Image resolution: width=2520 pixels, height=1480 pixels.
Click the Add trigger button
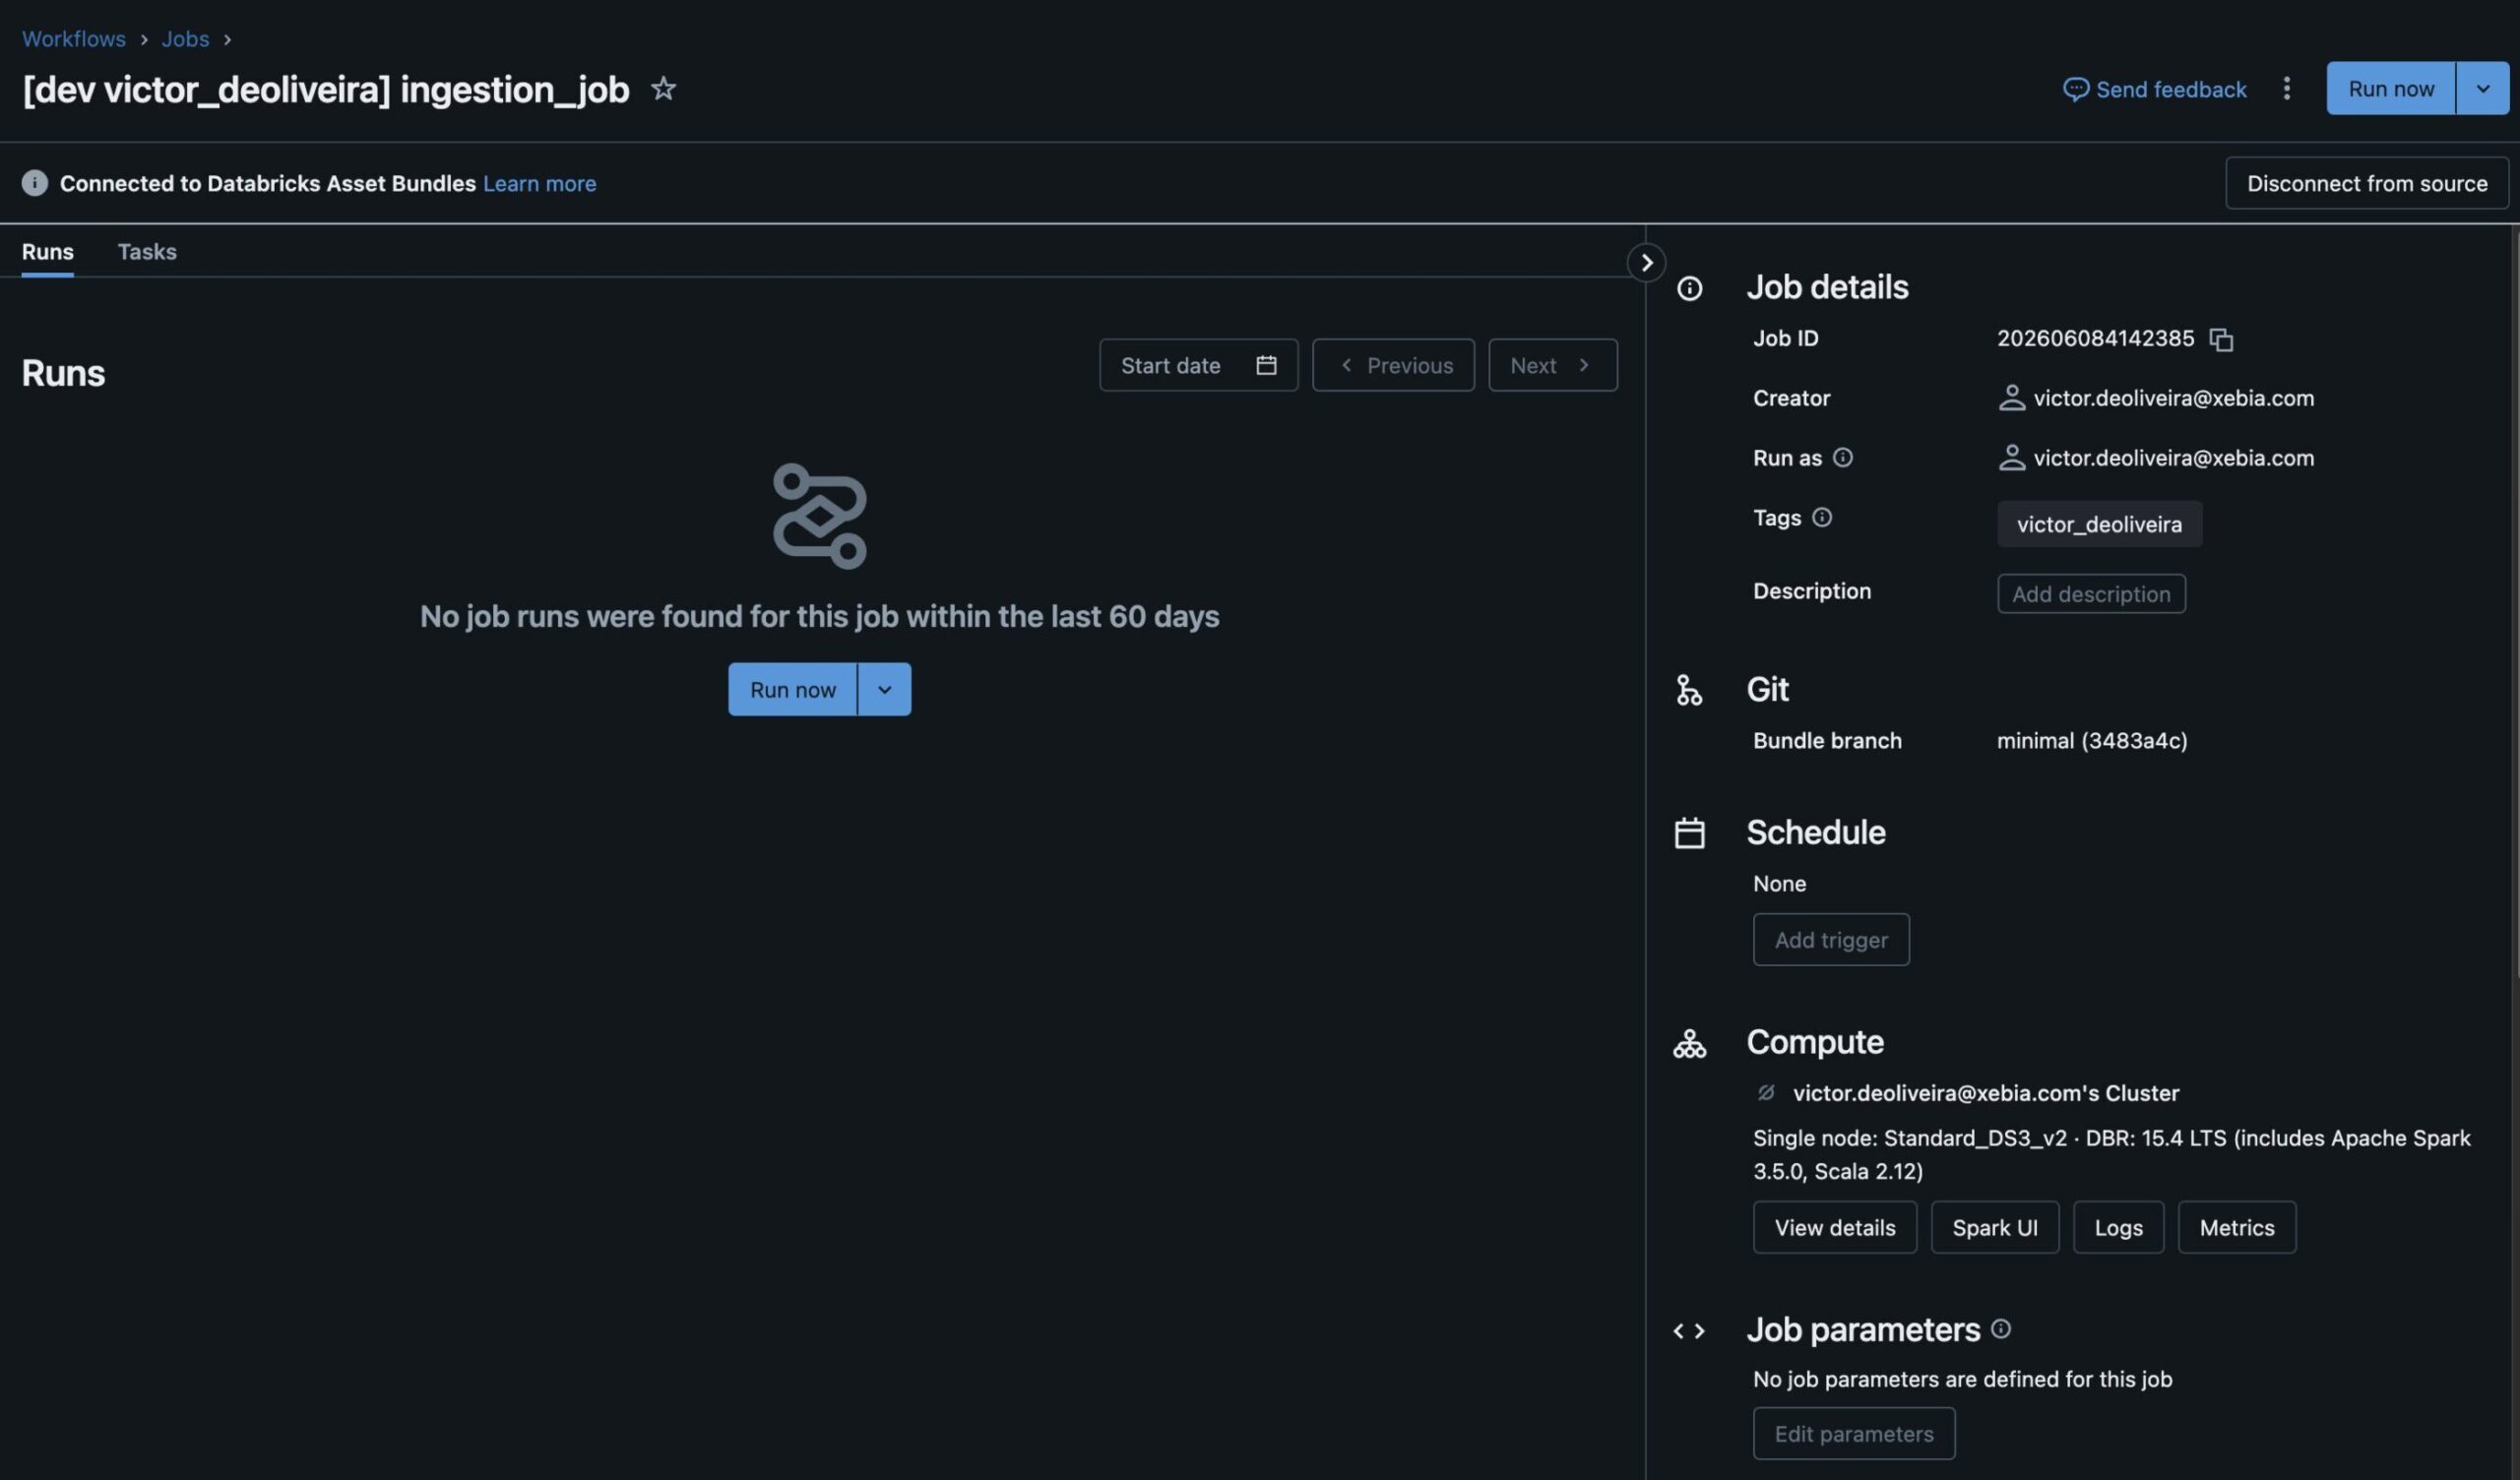pos(1830,940)
